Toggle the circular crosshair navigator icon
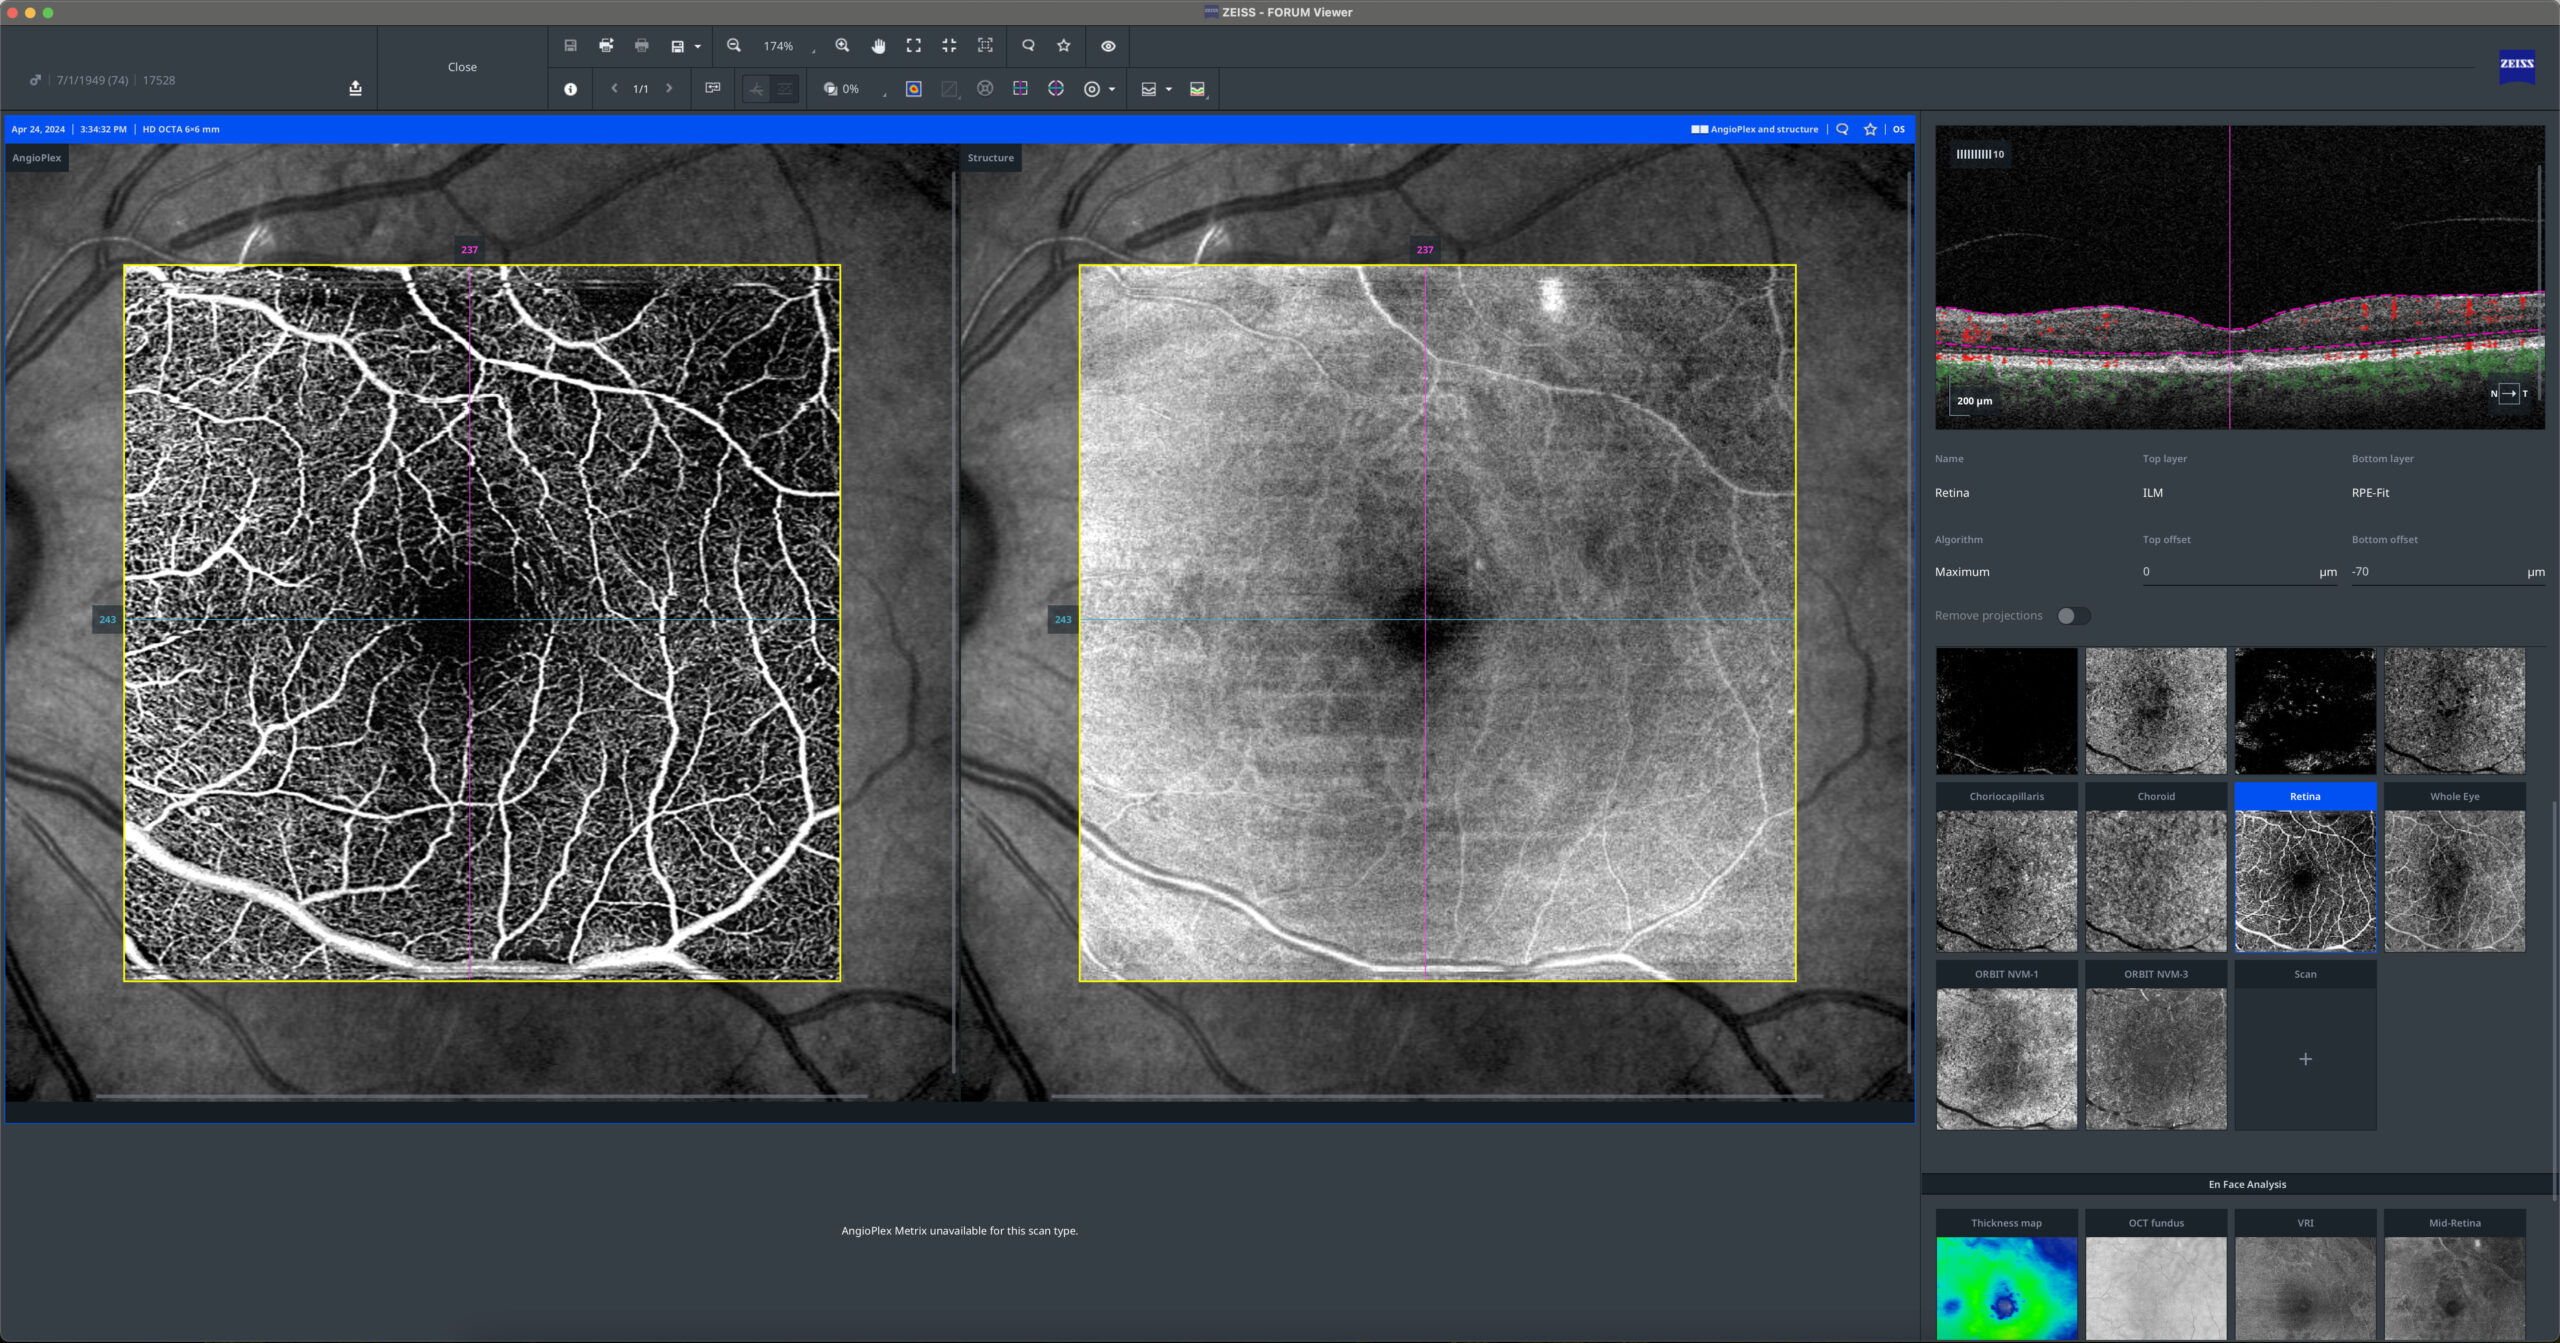This screenshot has height=1343, width=2560. pyautogui.click(x=1056, y=89)
